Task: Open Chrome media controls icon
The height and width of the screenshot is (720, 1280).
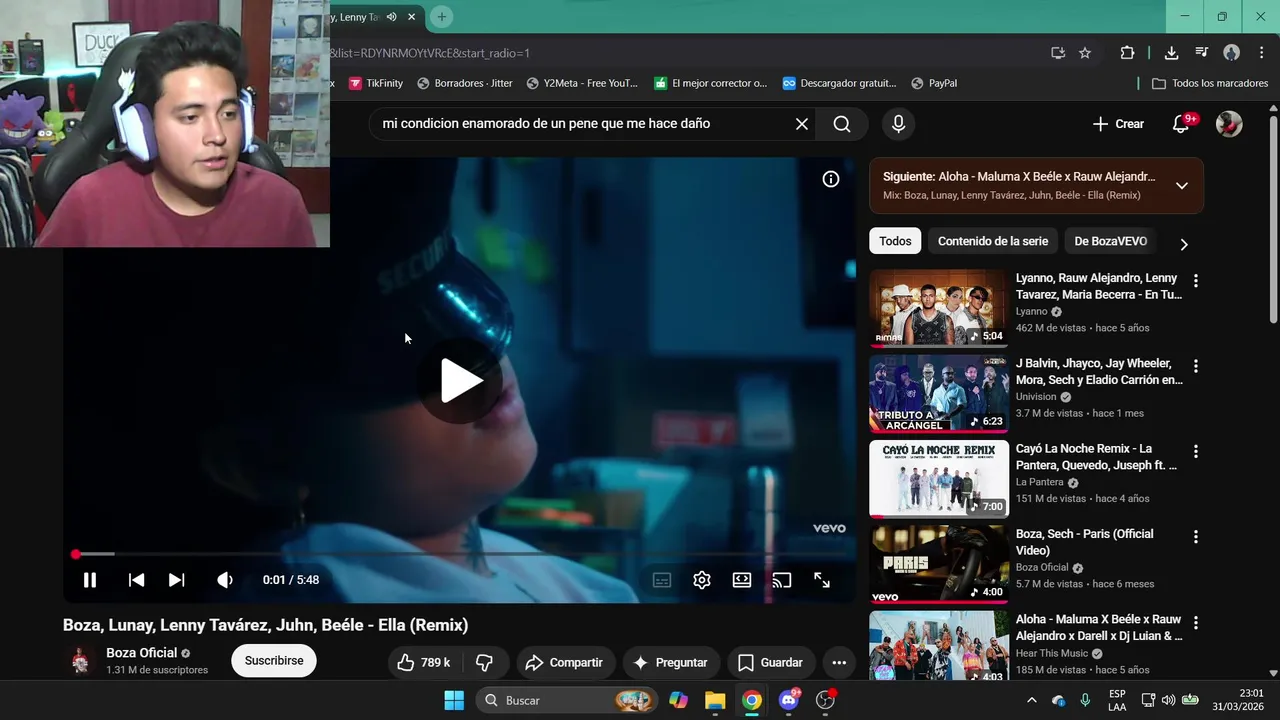Action: (x=1201, y=53)
